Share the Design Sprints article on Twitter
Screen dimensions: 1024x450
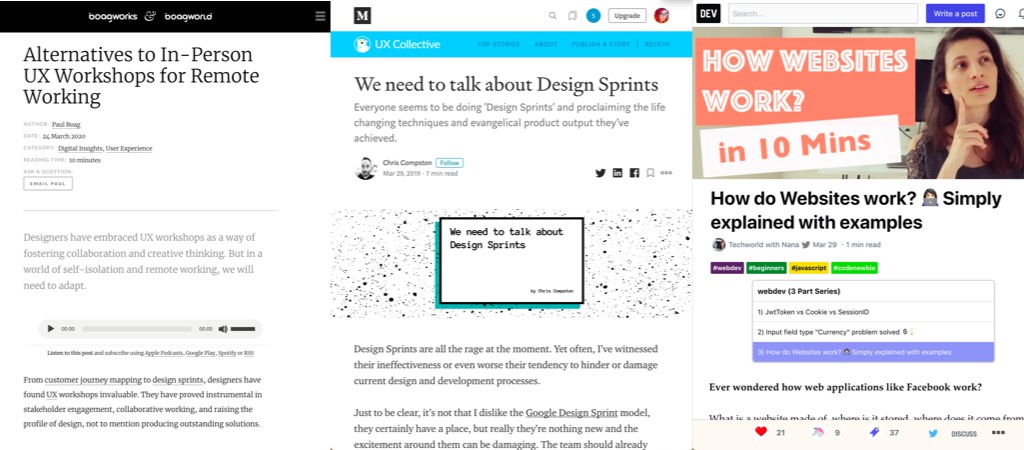tap(600, 173)
